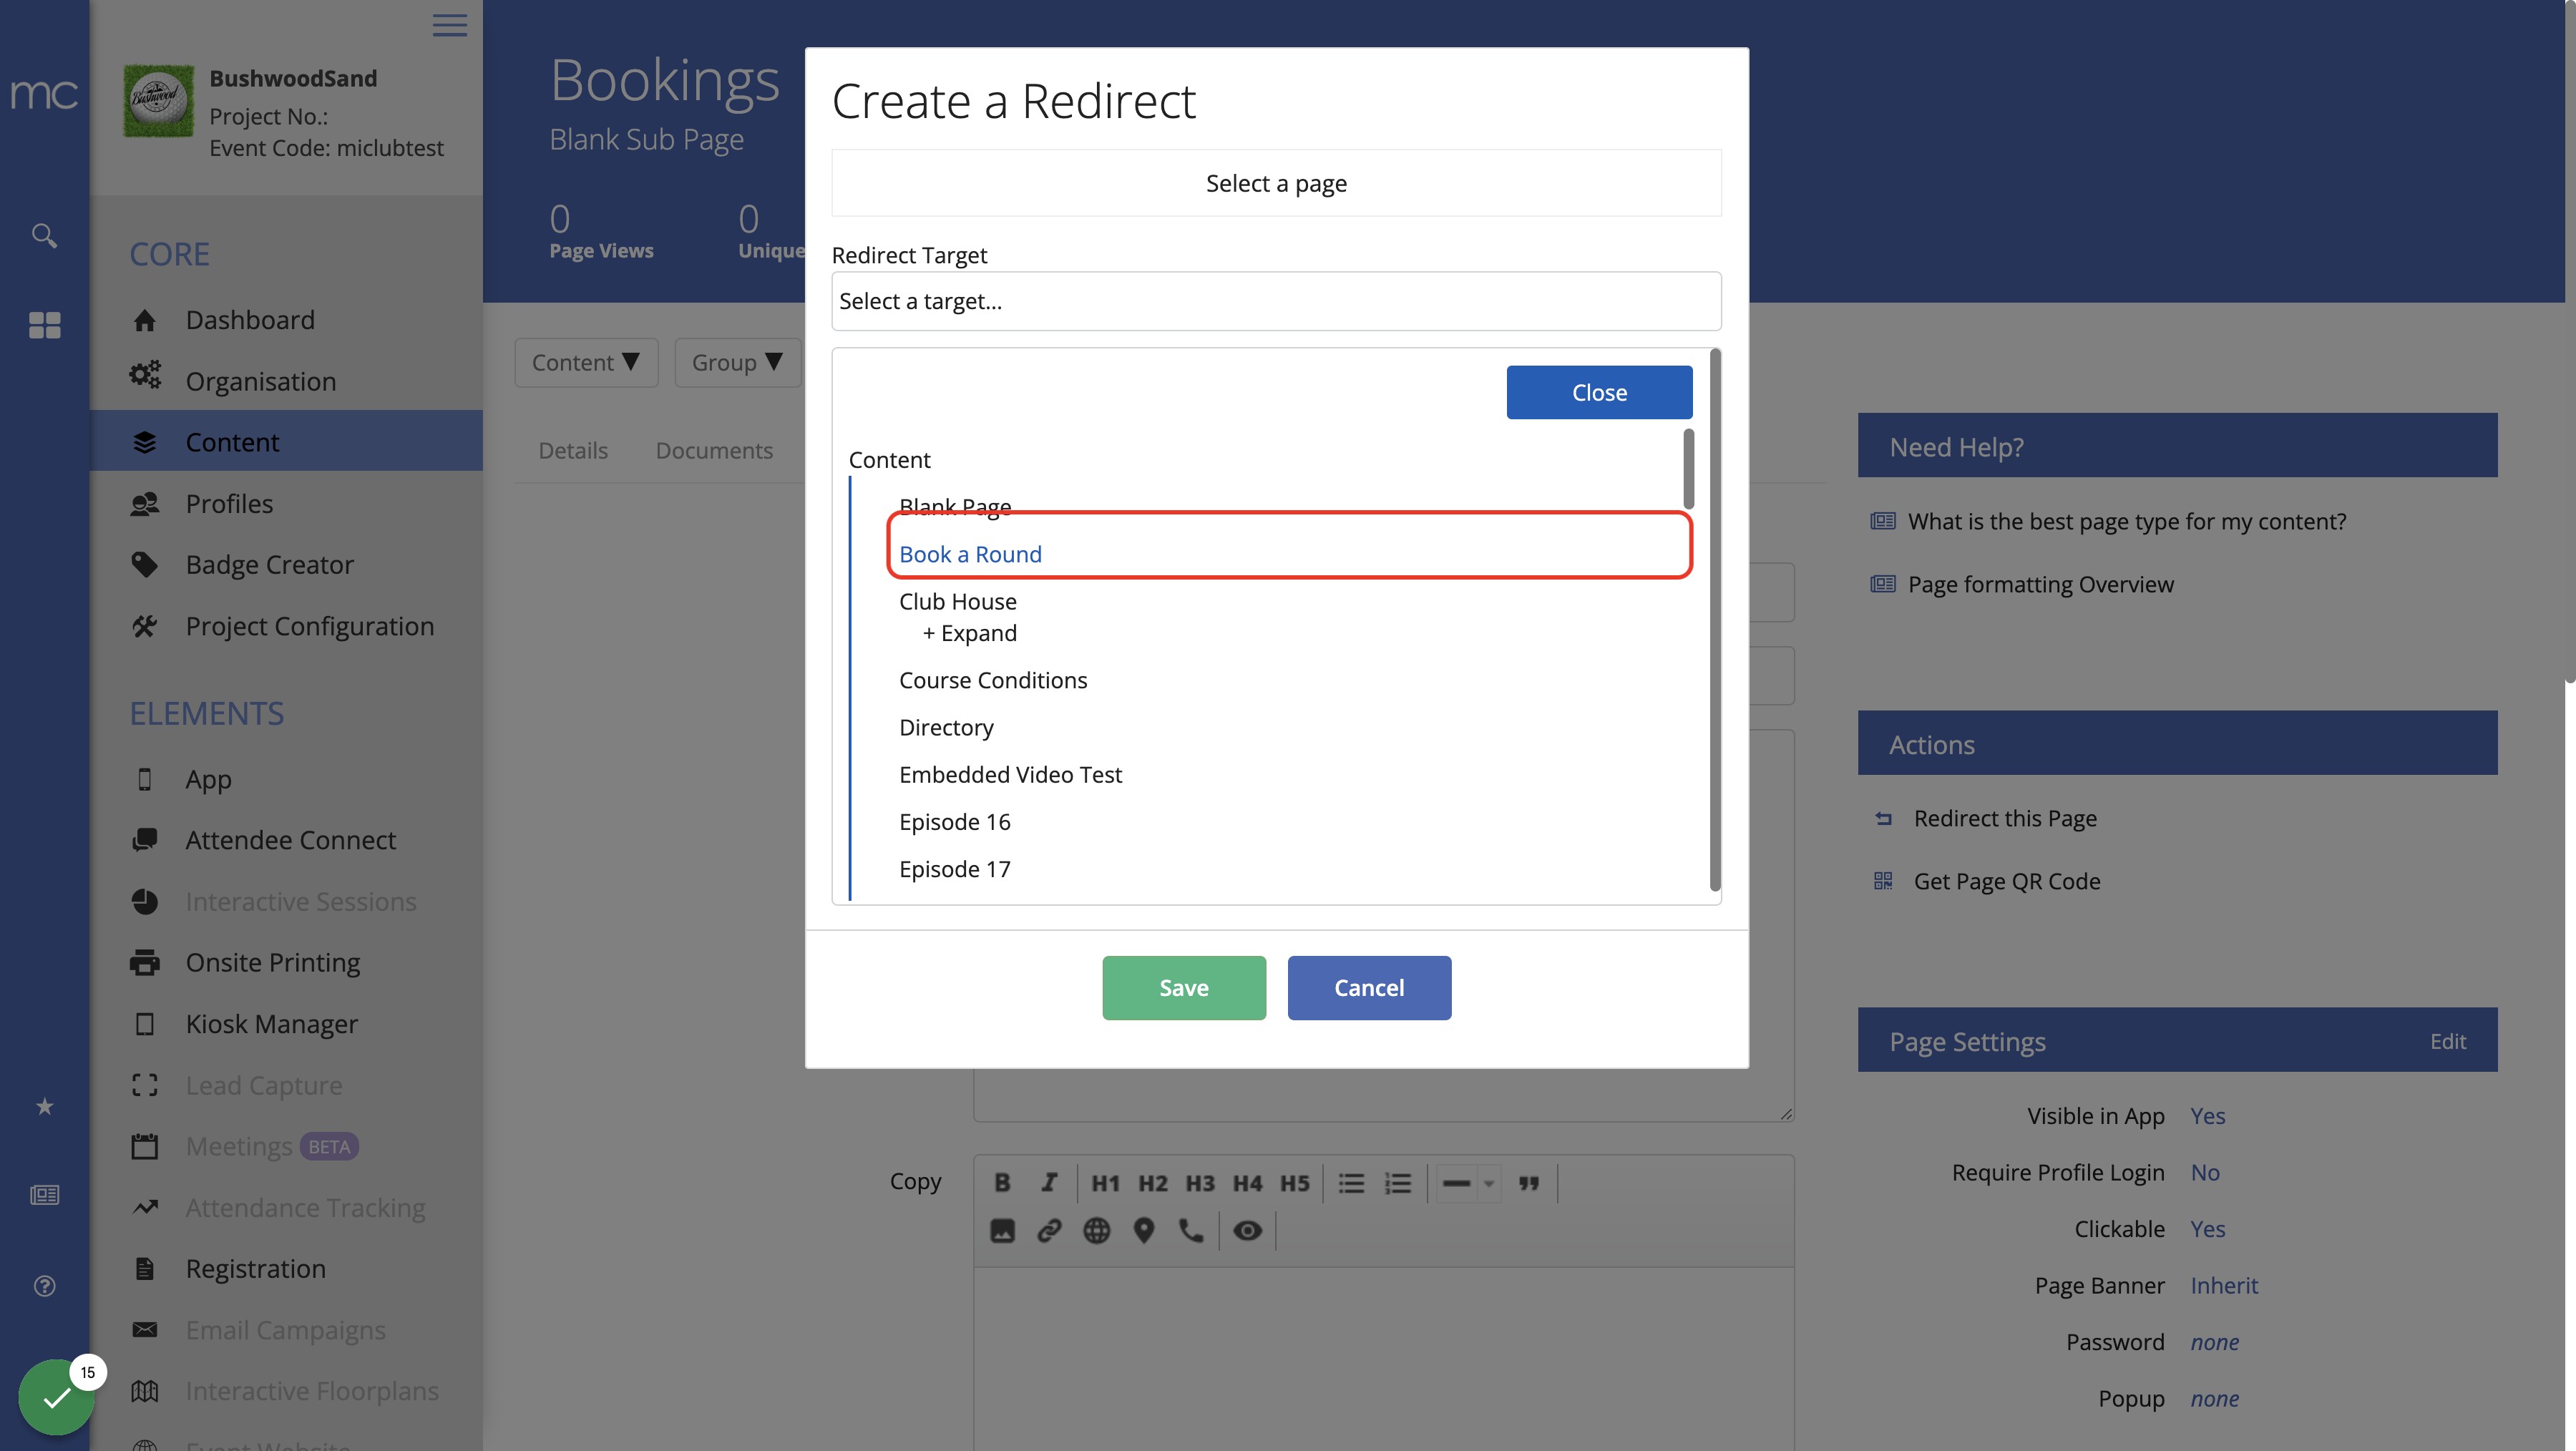Select the Book a Round page
2576x1451 pixels.
coord(970,554)
